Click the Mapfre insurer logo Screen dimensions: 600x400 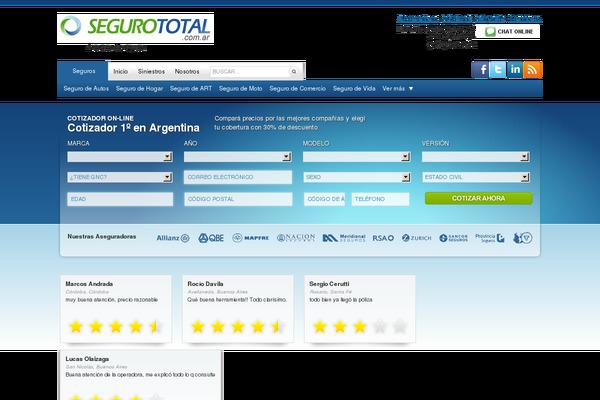click(x=251, y=238)
